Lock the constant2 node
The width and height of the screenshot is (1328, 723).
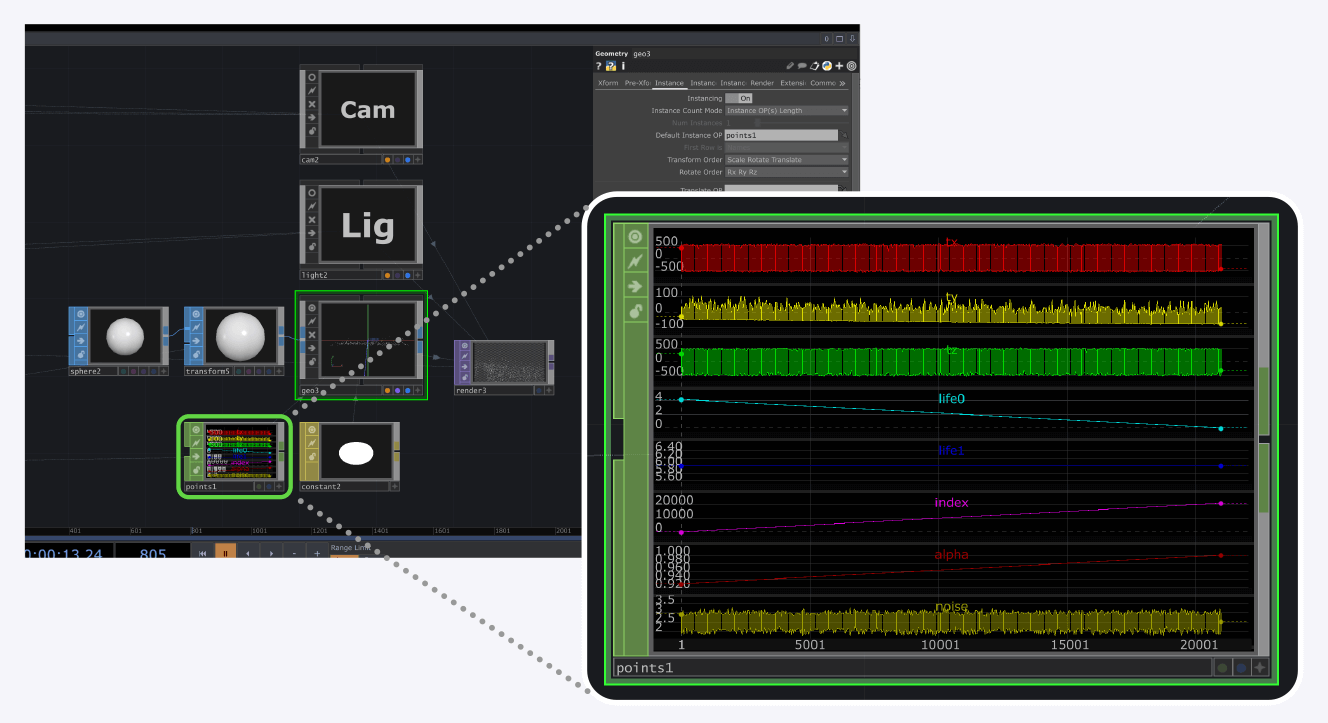(x=312, y=456)
